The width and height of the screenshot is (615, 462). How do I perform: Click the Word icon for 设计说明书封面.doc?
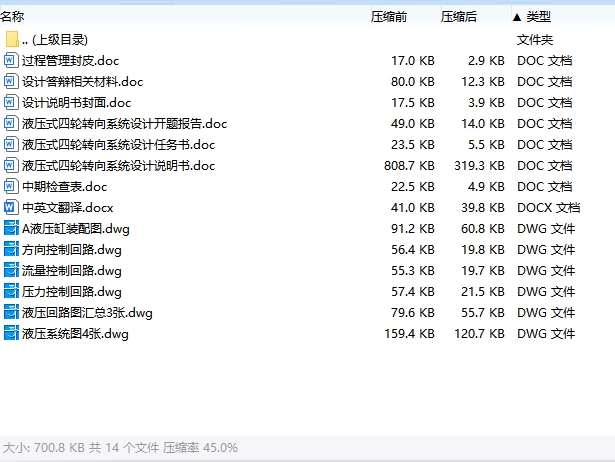(x=11, y=102)
